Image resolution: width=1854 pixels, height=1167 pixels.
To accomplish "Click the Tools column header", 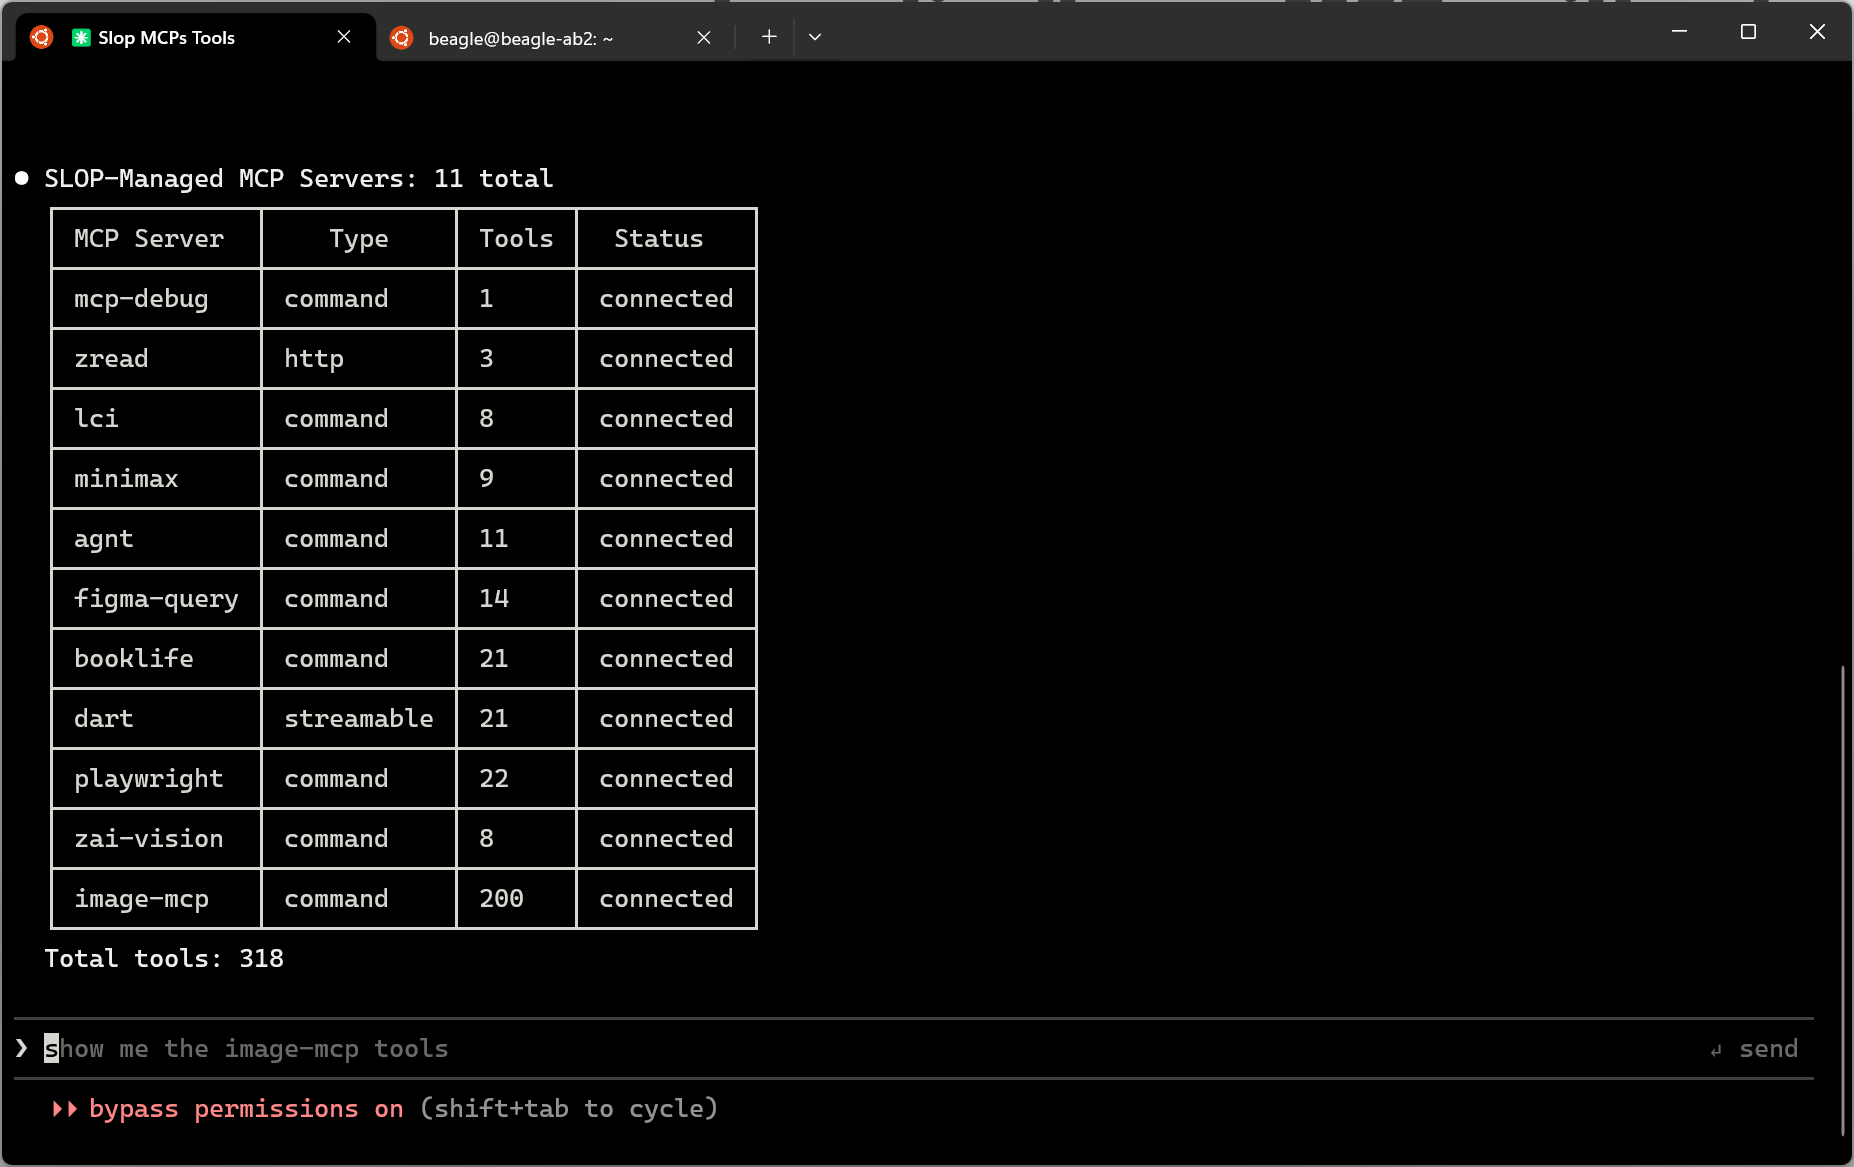I will (x=516, y=239).
